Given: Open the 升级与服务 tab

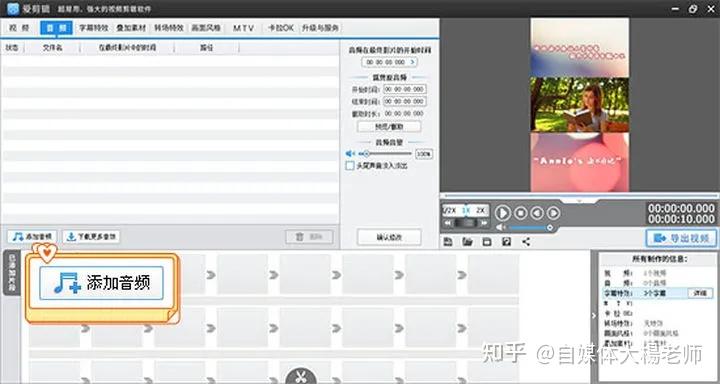Looking at the screenshot, I should click(320, 28).
